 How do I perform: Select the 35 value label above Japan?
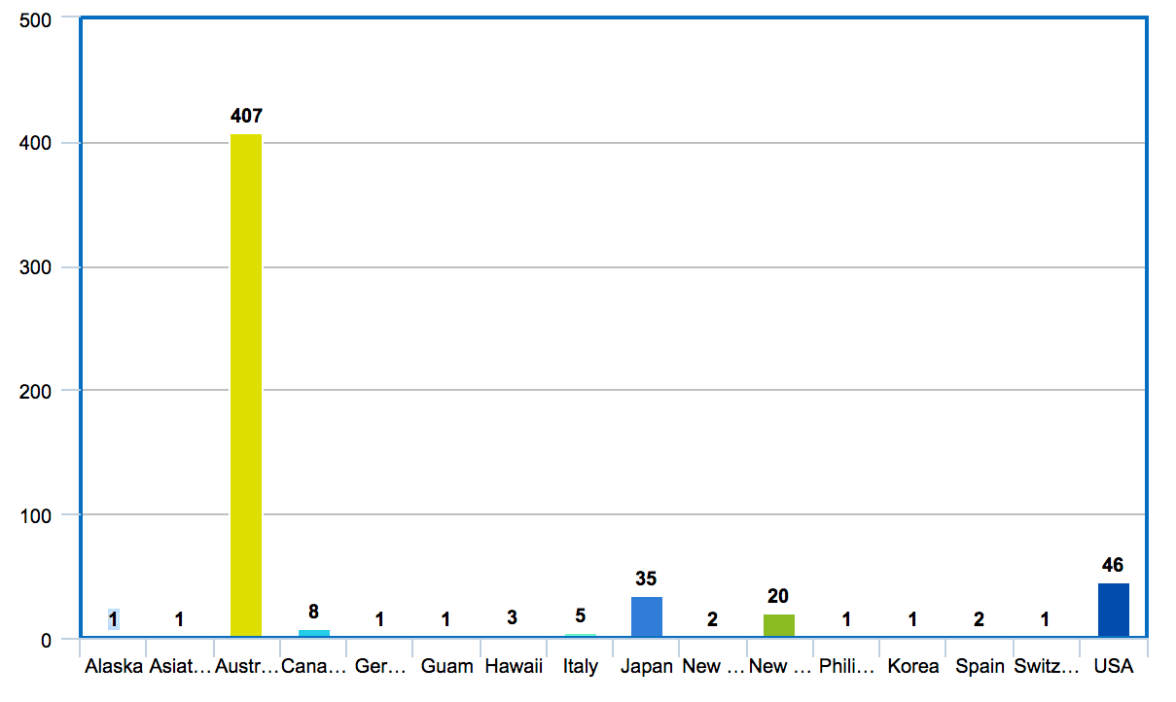pos(646,579)
